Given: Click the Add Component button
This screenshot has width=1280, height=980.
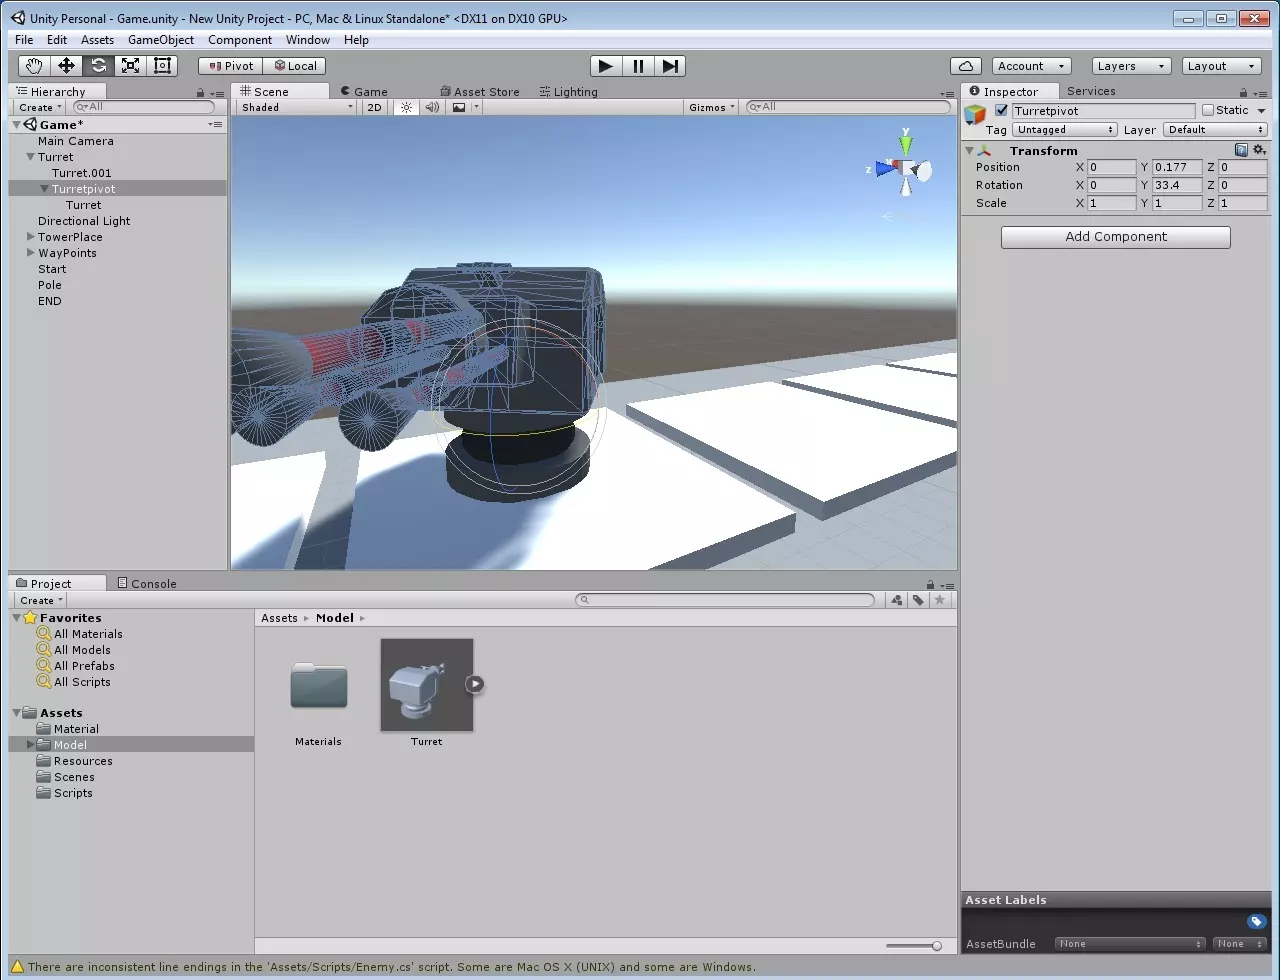Looking at the screenshot, I should pyautogui.click(x=1115, y=237).
